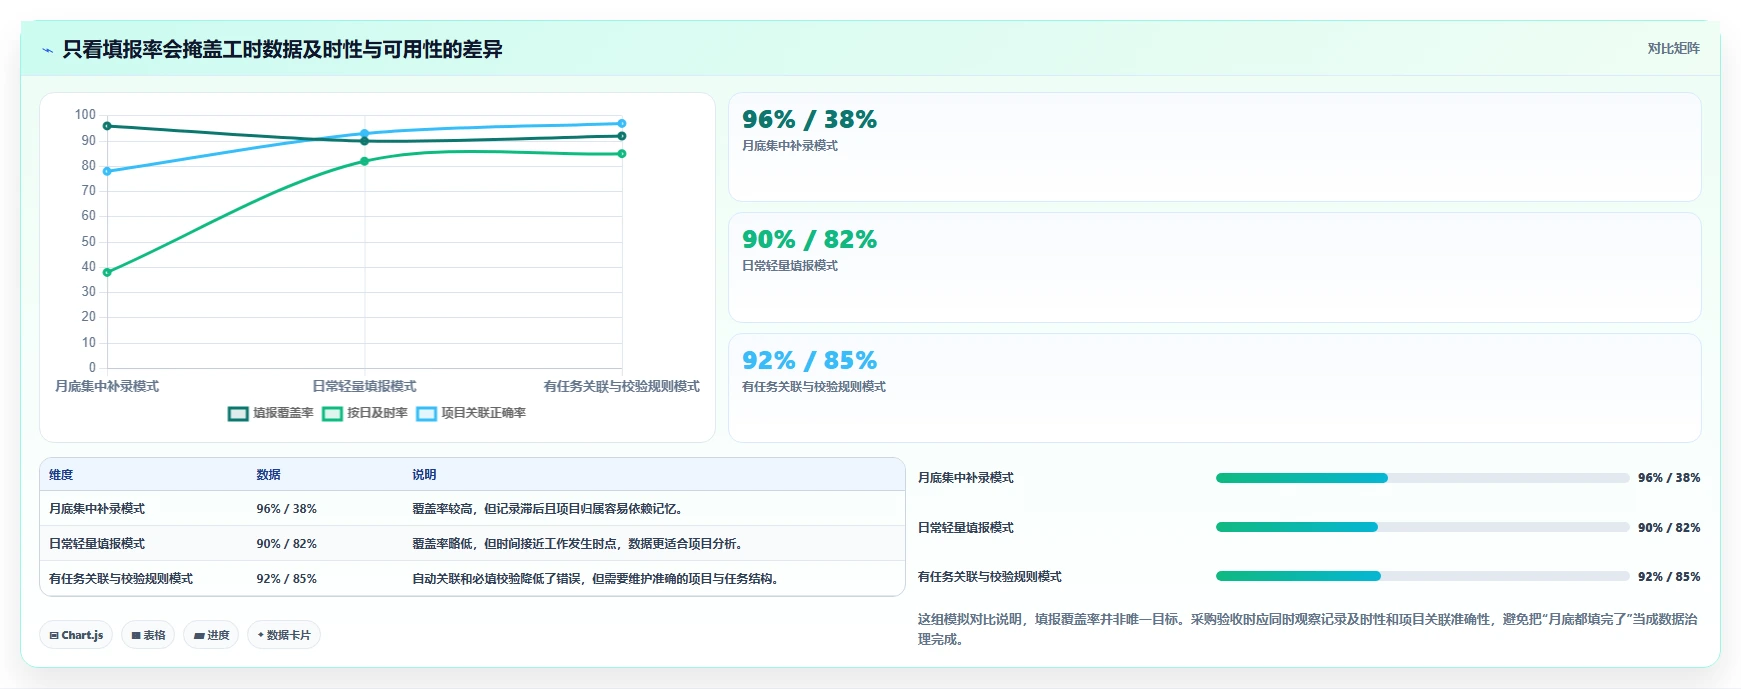The image size is (1741, 689).
Task: Click the 表格 tag chip
Action: tap(148, 635)
